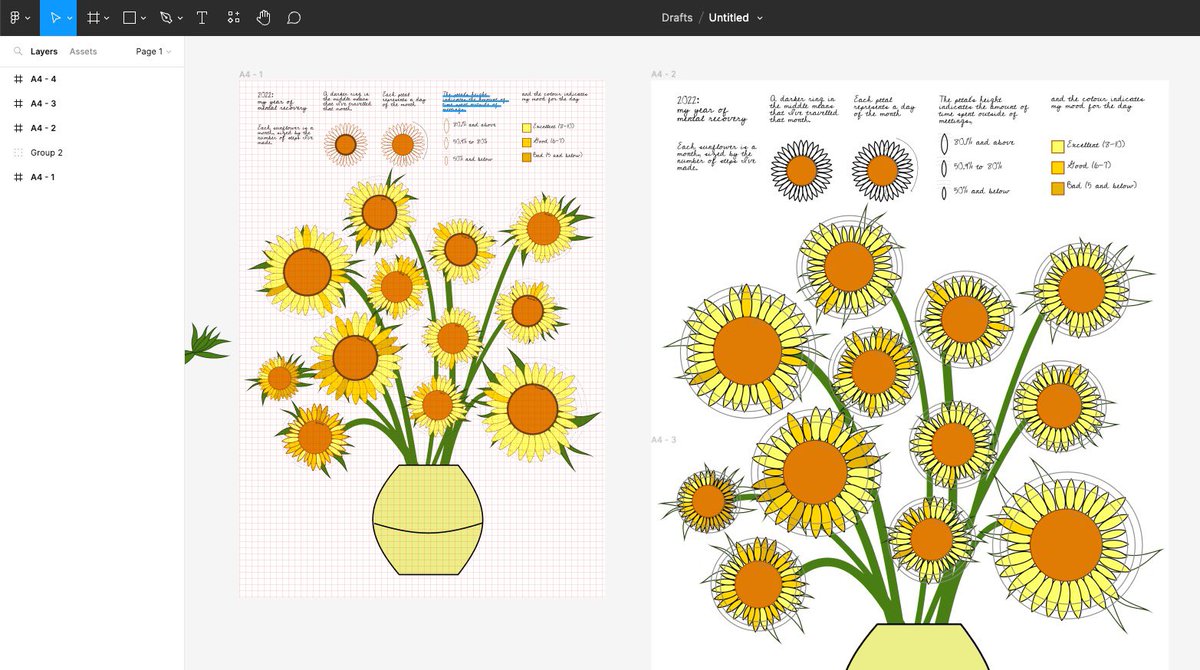Expand the Frame tool options chevron
Image resolution: width=1200 pixels, height=670 pixels.
(x=108, y=18)
